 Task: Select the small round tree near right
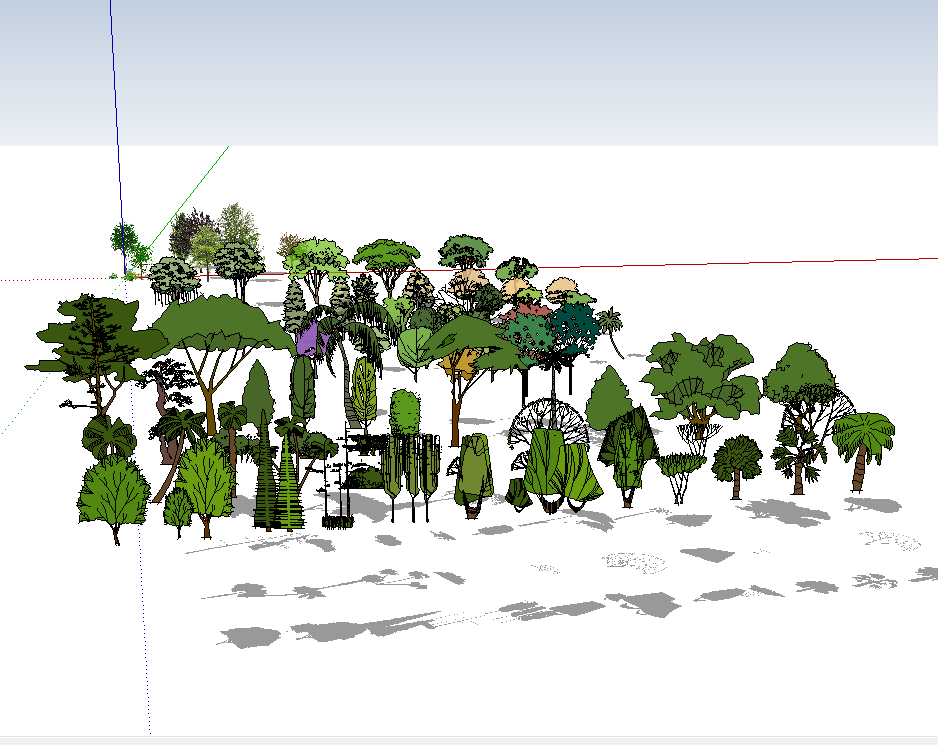736,466
